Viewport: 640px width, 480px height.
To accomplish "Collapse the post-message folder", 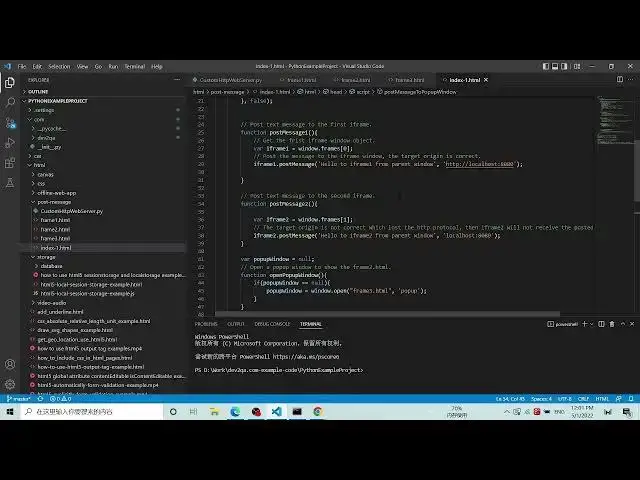I will 56,201.
